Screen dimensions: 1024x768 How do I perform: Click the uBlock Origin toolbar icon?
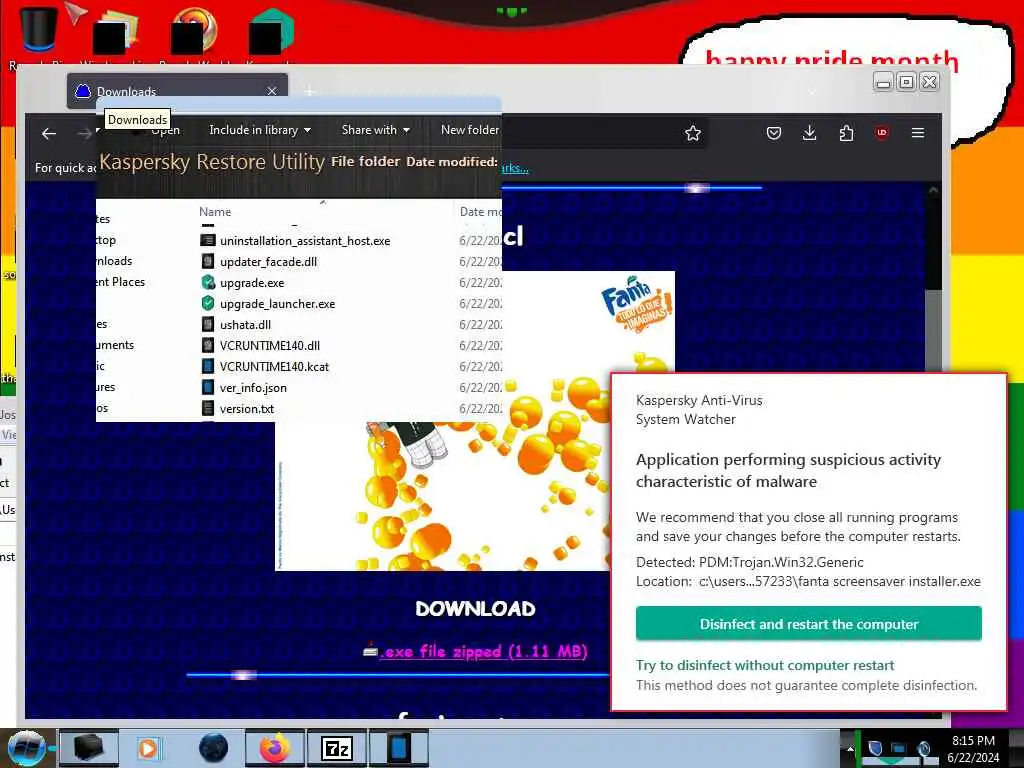click(882, 133)
